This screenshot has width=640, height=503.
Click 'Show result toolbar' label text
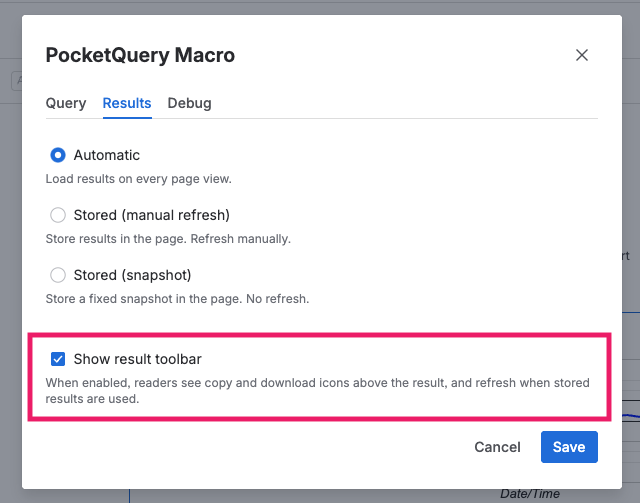tap(138, 359)
